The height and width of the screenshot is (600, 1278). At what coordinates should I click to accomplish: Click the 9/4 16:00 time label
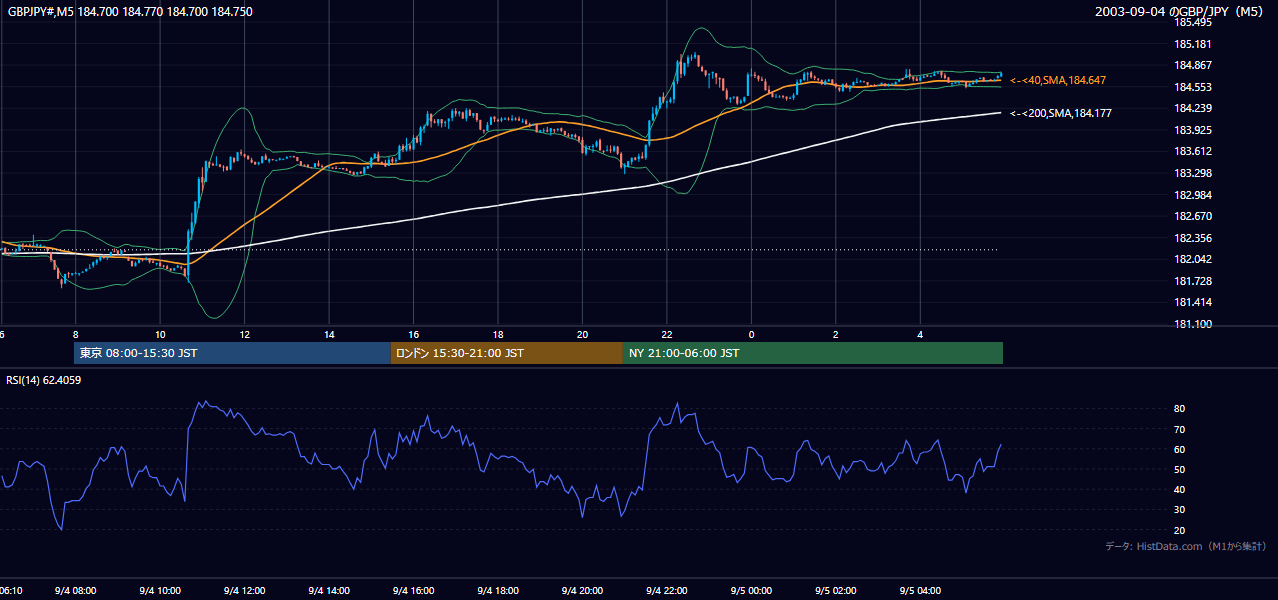(x=414, y=591)
